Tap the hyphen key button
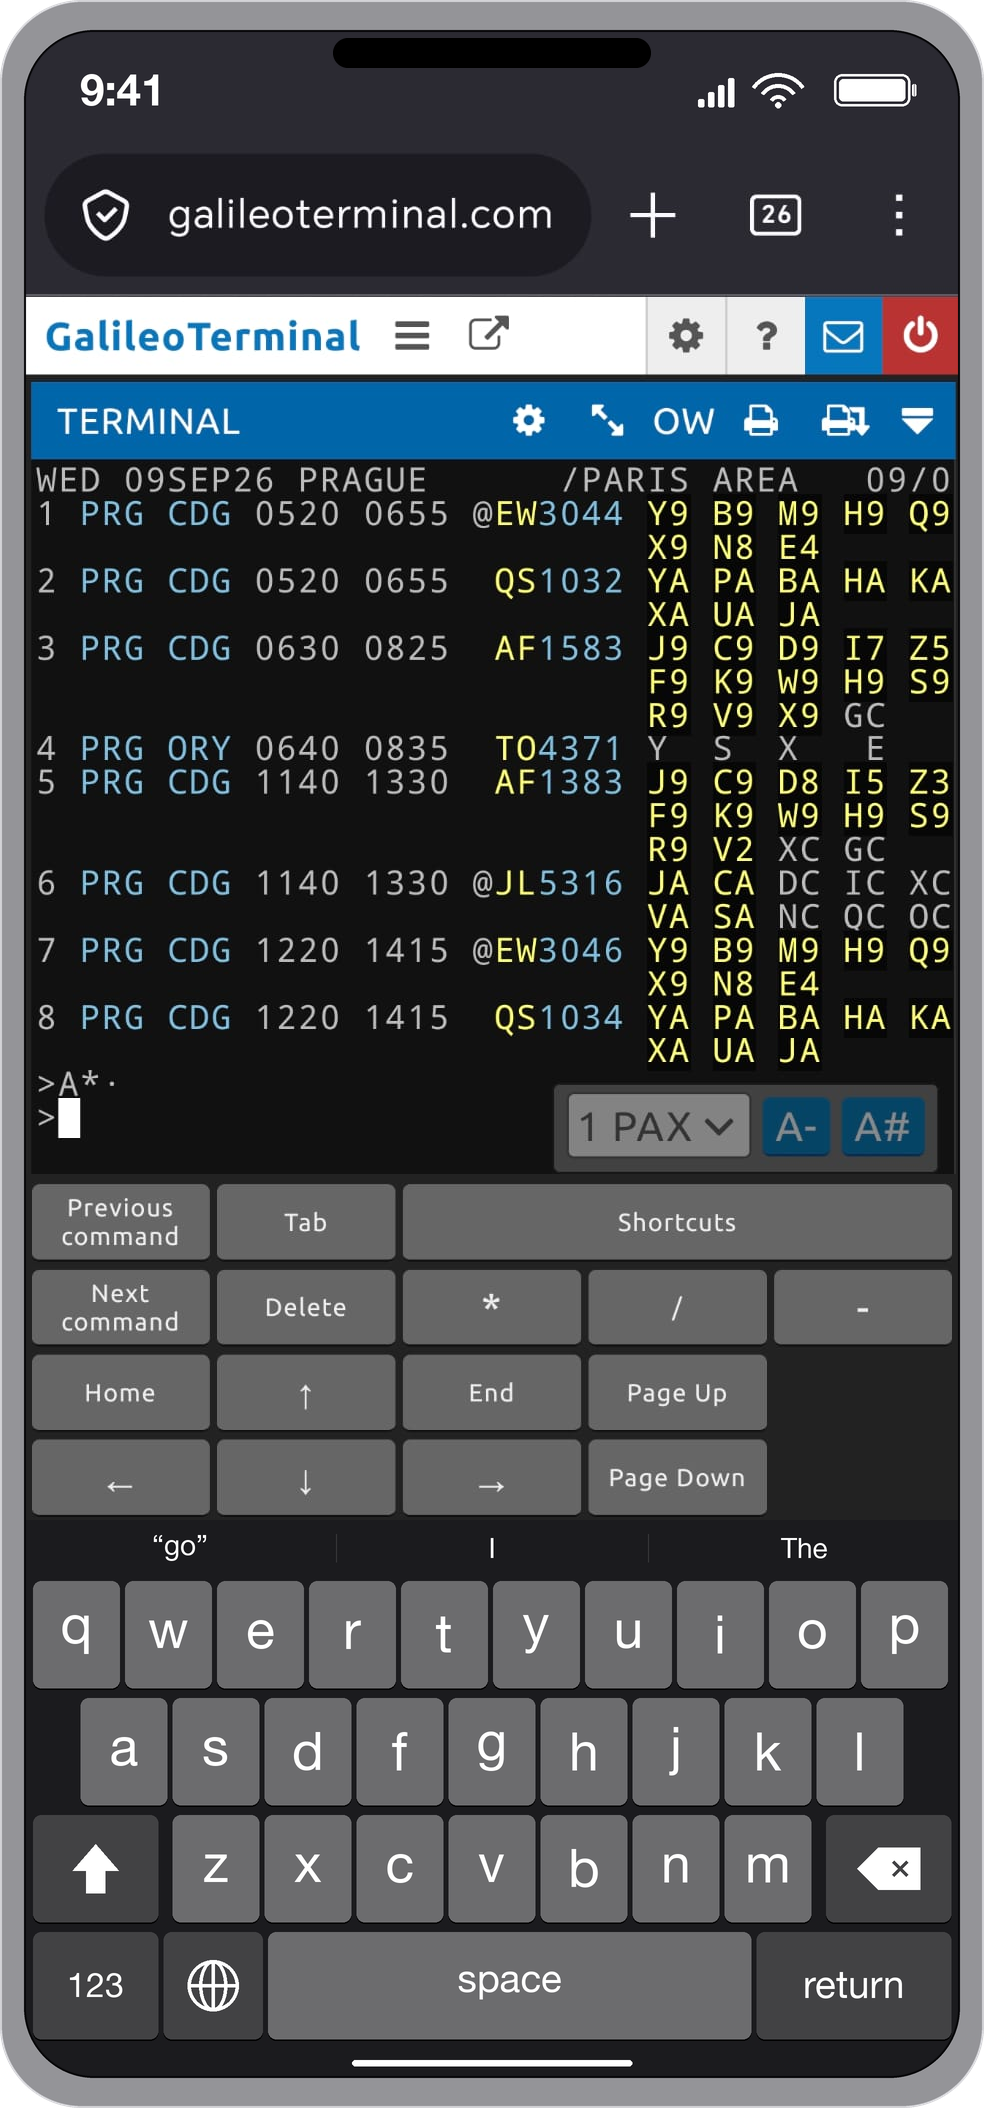Screen dimensions: 984x2108 [862, 1307]
